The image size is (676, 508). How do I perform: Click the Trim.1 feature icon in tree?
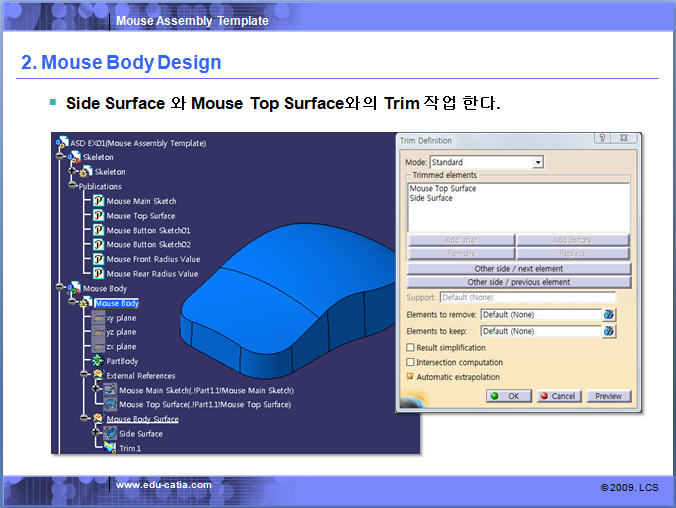click(110, 447)
